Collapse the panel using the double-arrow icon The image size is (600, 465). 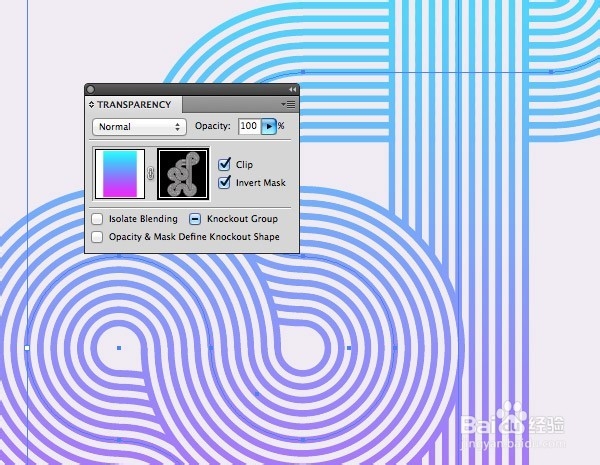(x=292, y=90)
